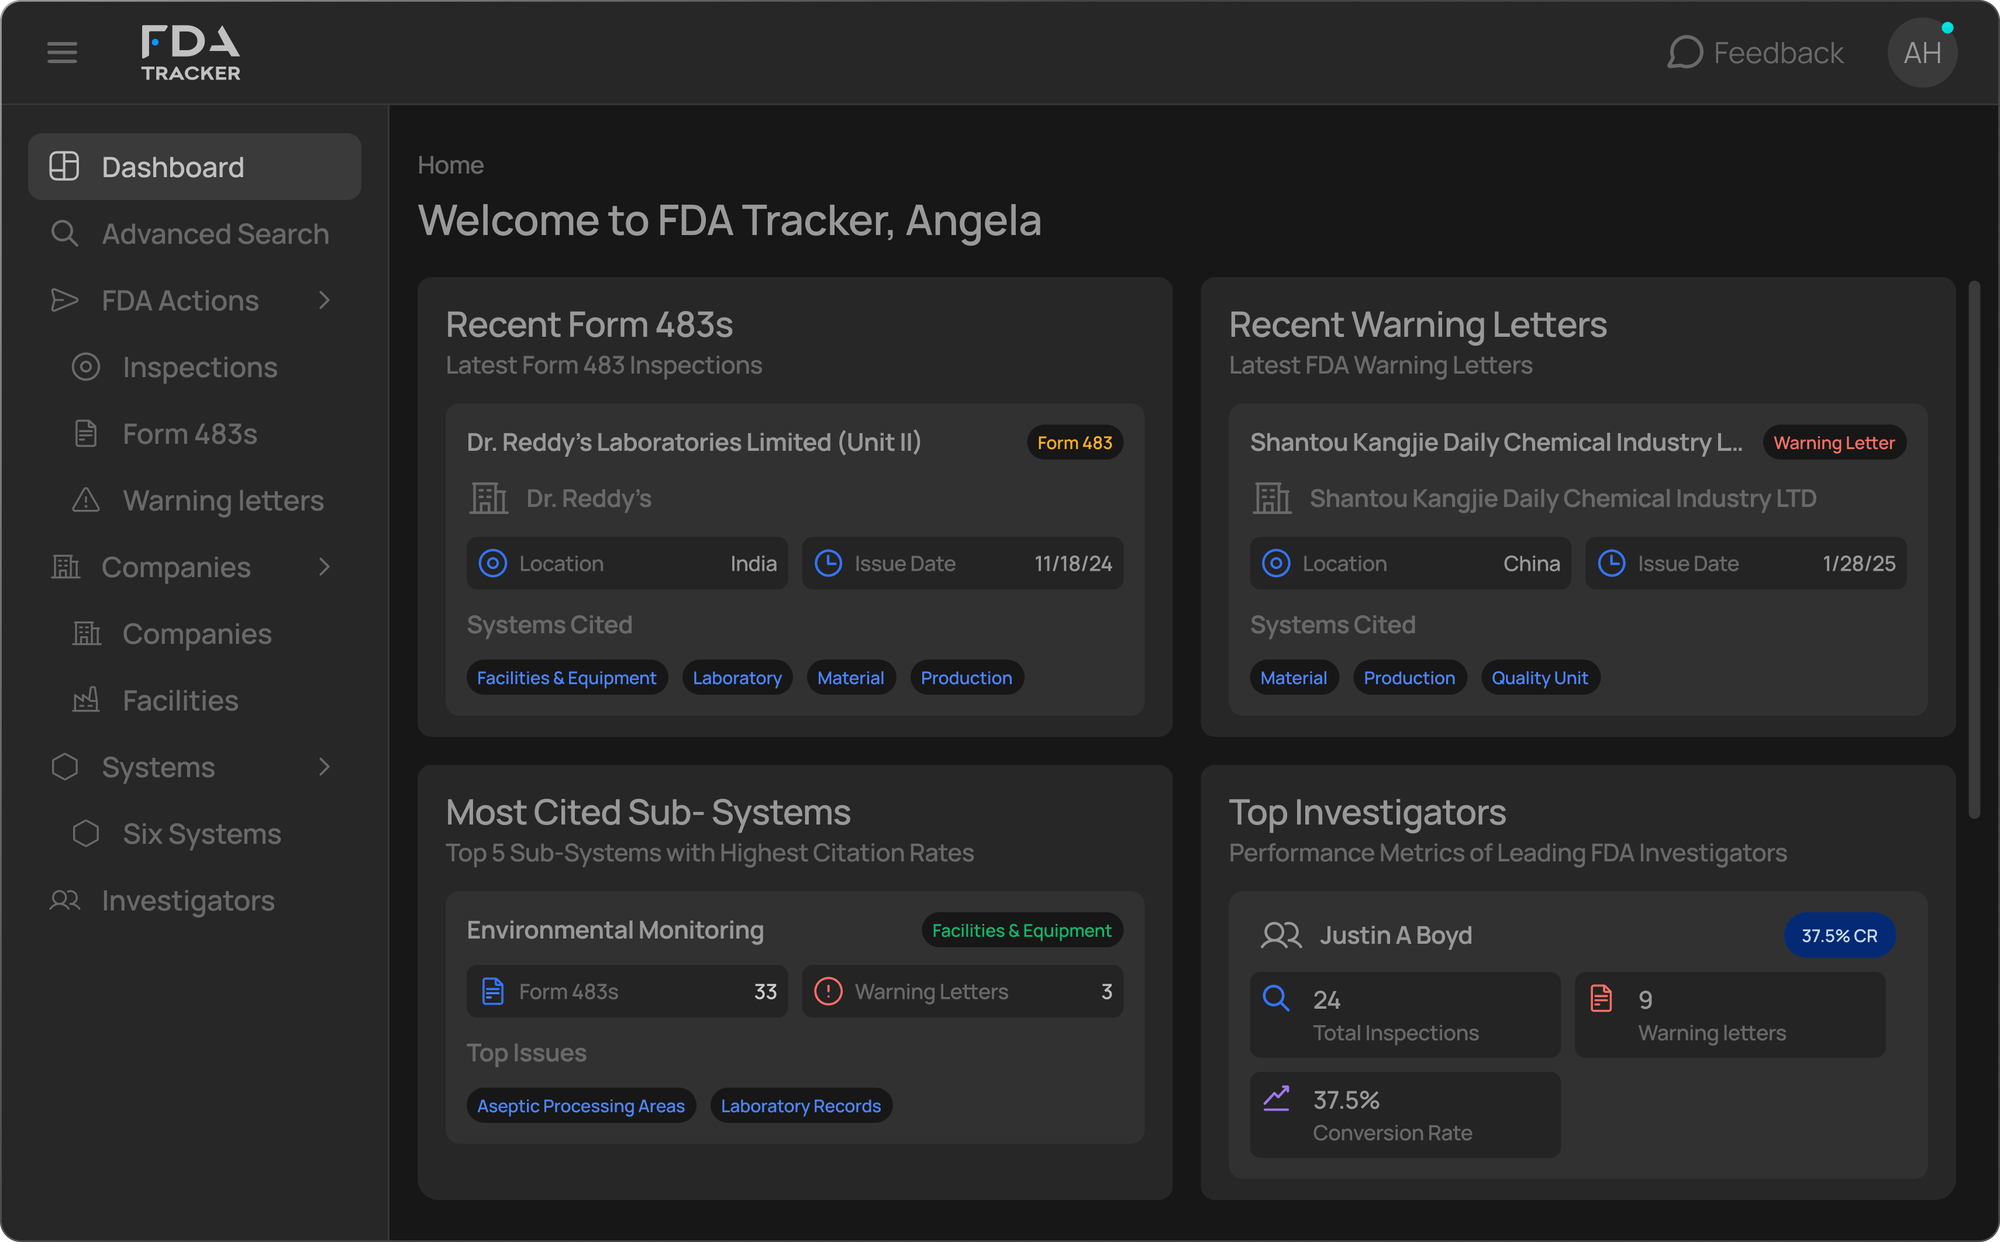Open Advanced Search from sidebar
The width and height of the screenshot is (2000, 1242).
tap(214, 233)
